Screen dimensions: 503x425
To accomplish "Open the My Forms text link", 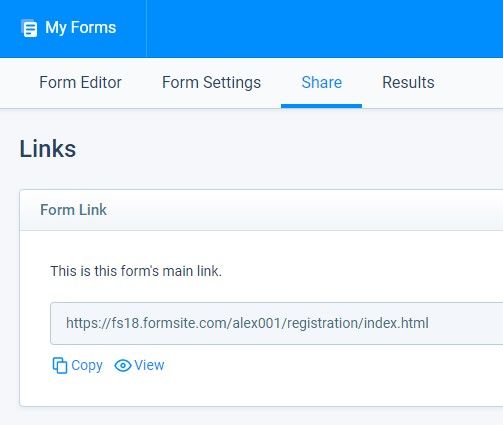I will pos(80,27).
